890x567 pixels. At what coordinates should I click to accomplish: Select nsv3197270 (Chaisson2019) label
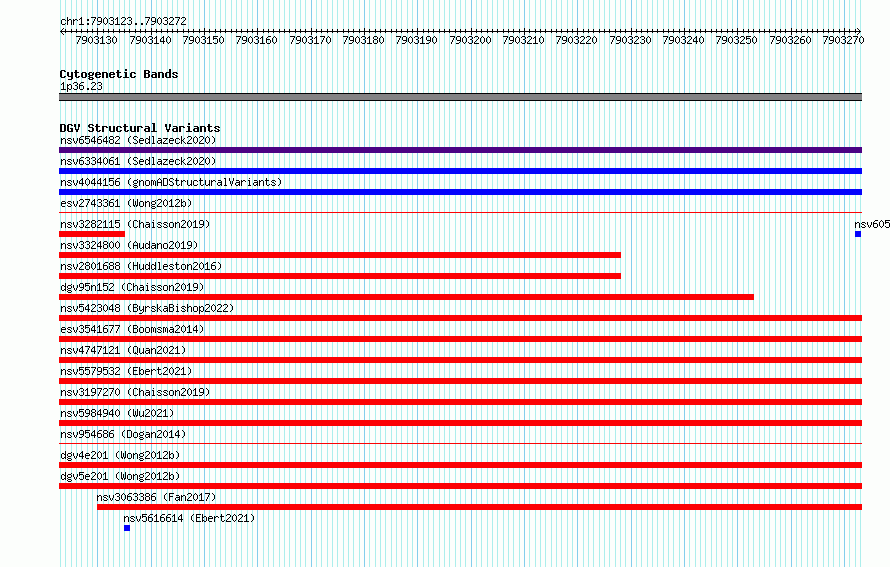coord(135,392)
